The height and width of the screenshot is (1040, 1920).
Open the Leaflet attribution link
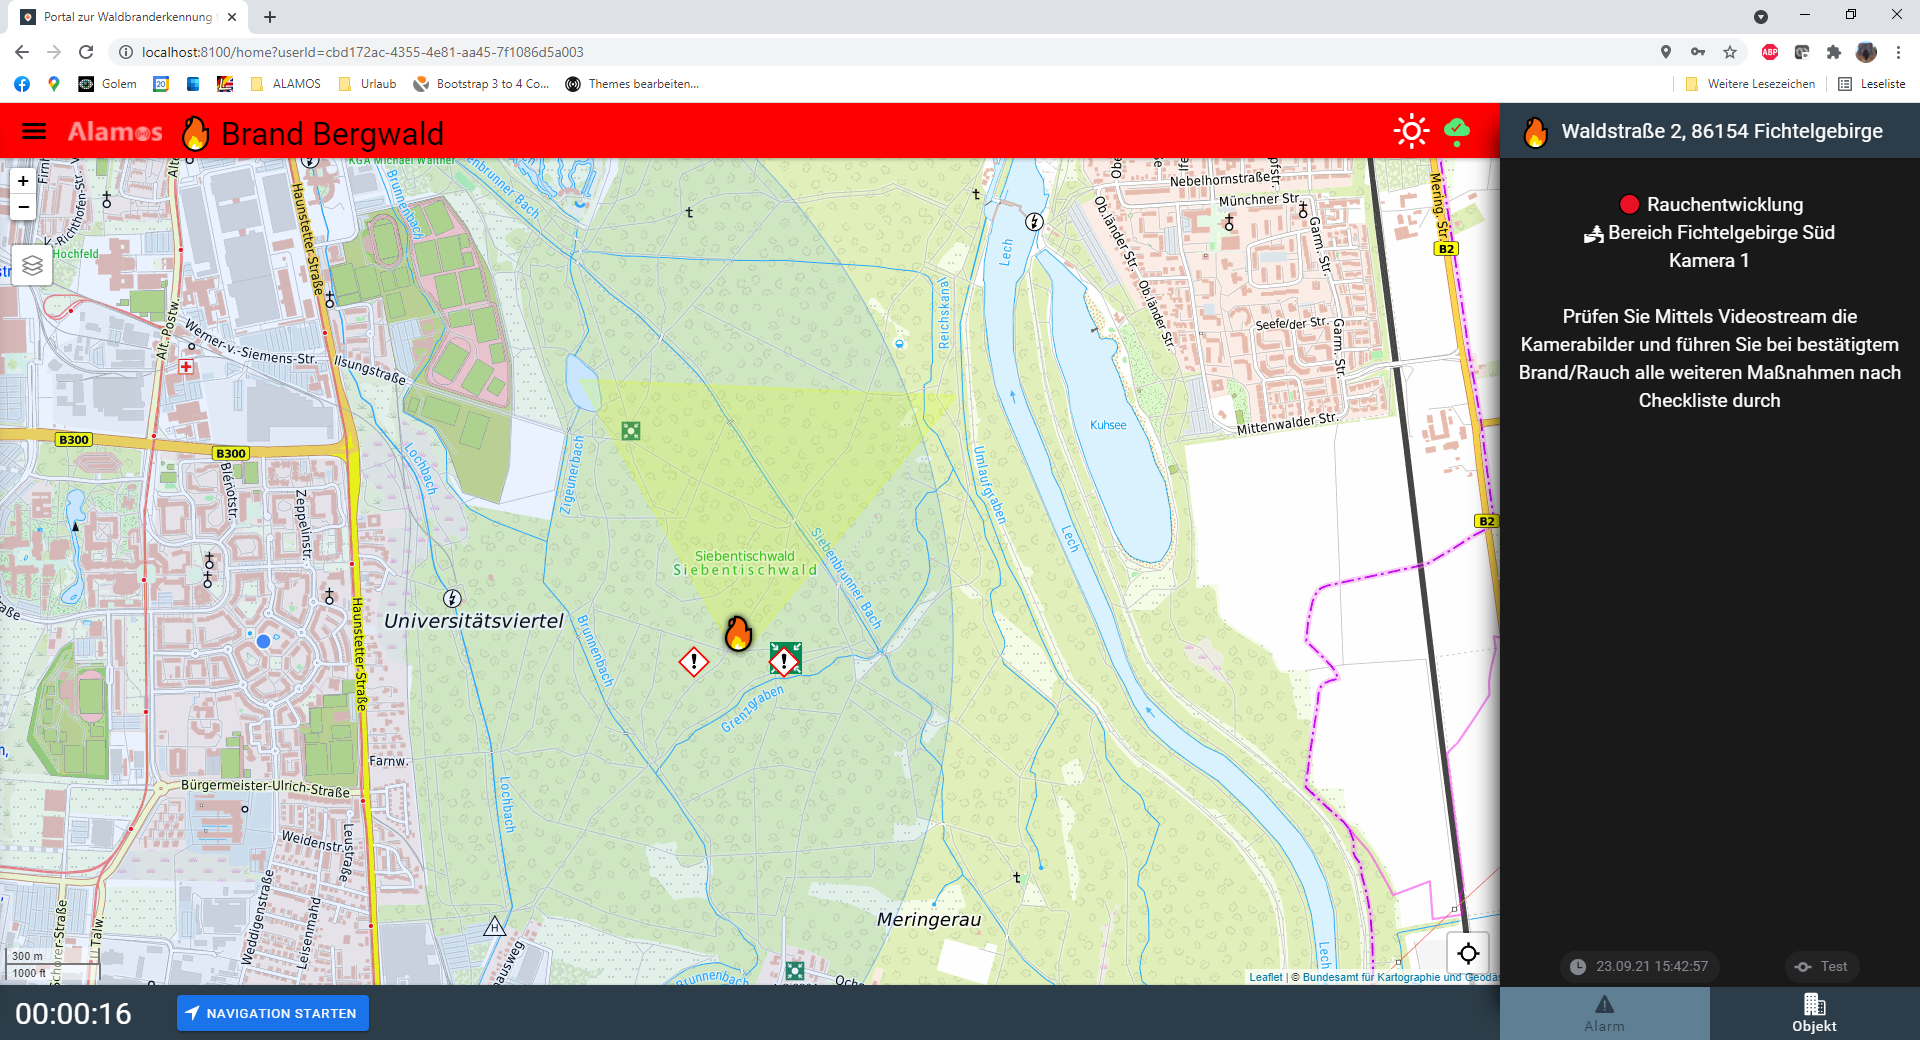1265,977
